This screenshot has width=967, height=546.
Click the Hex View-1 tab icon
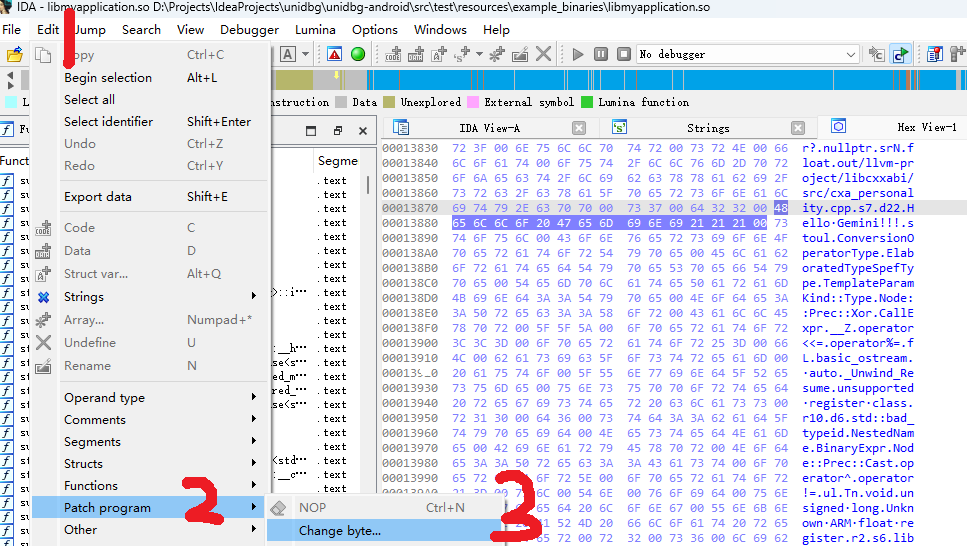coord(838,126)
